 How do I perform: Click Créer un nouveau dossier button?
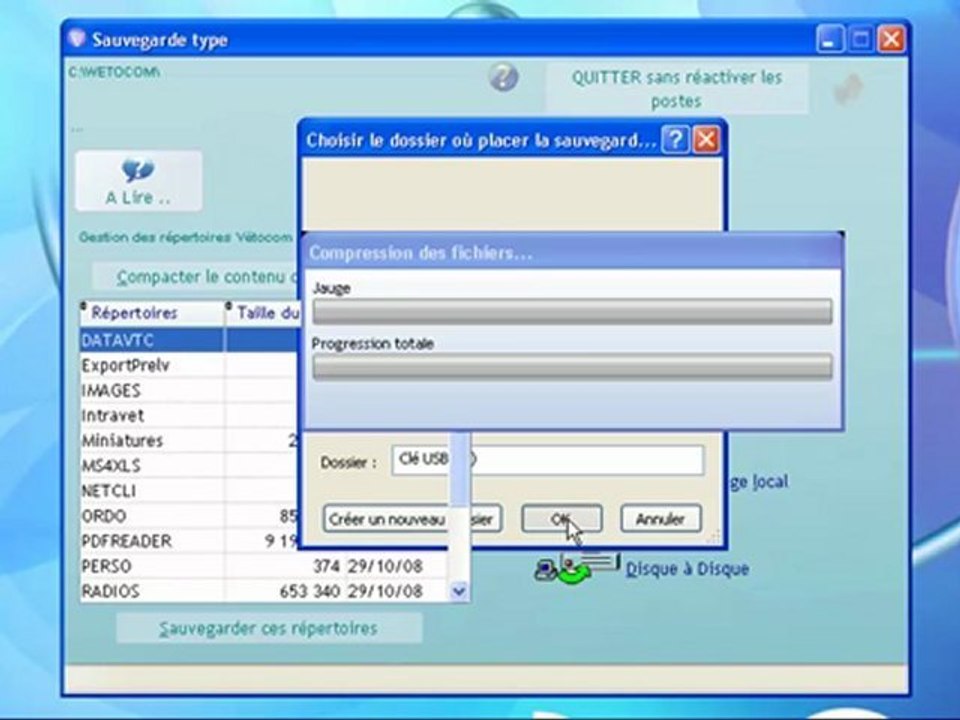point(412,519)
